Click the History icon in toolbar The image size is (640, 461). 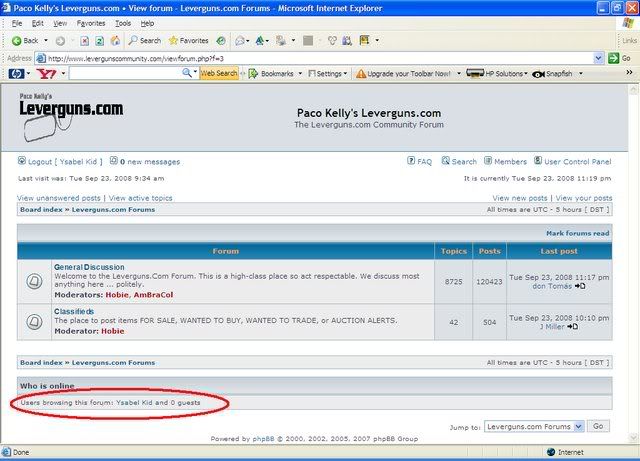click(221, 40)
